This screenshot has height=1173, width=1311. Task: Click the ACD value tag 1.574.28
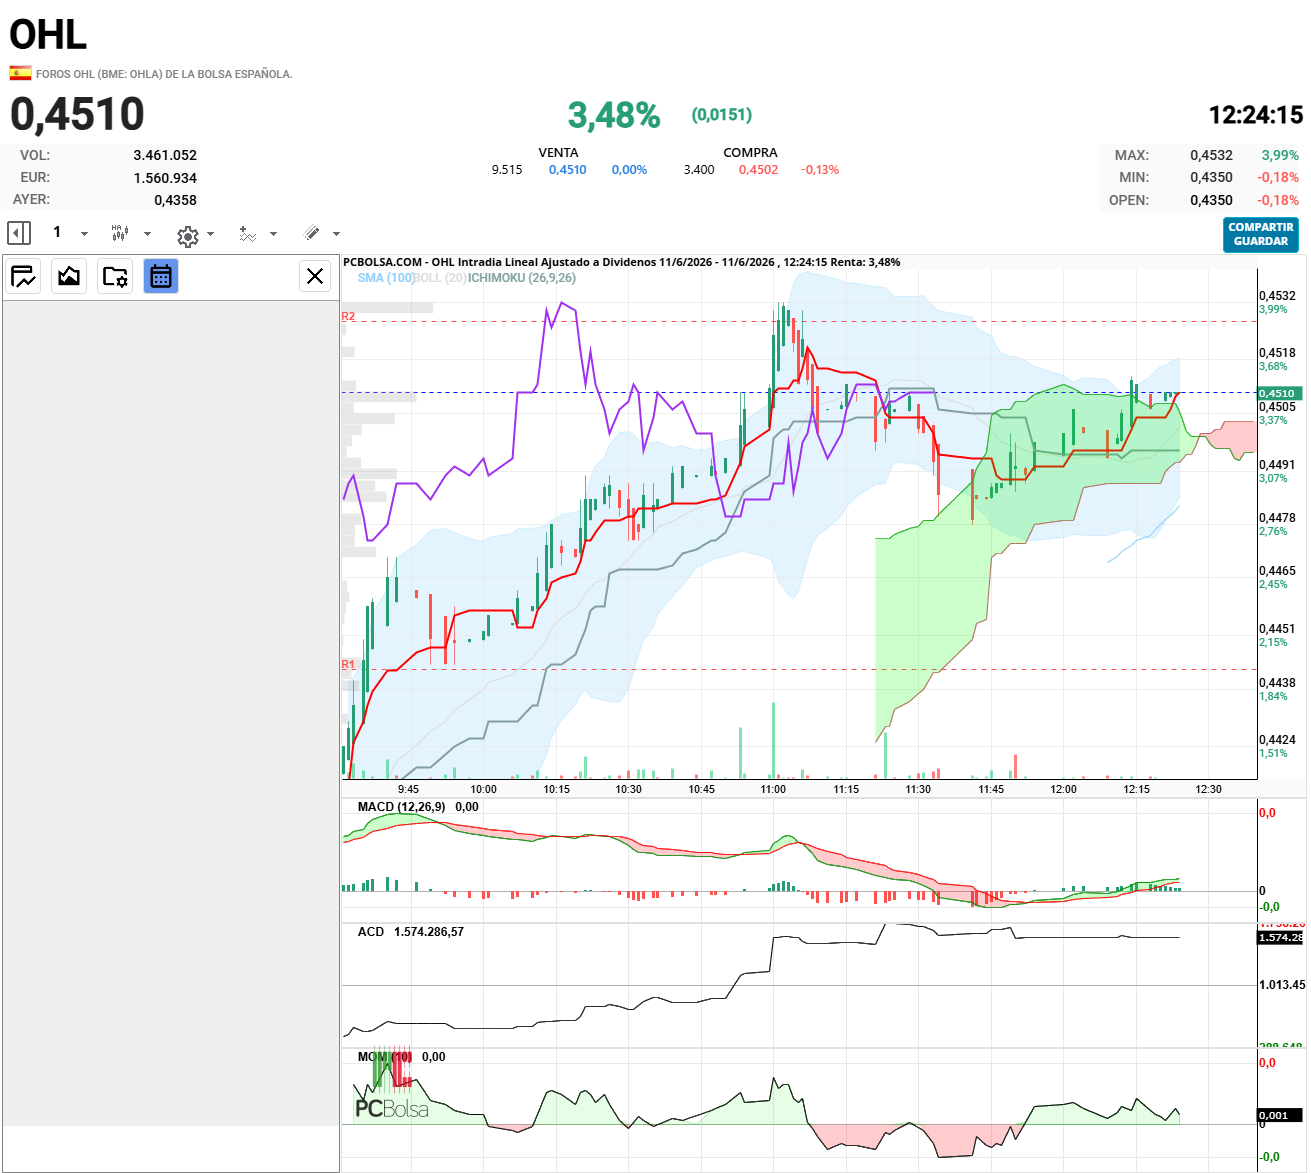[1280, 937]
